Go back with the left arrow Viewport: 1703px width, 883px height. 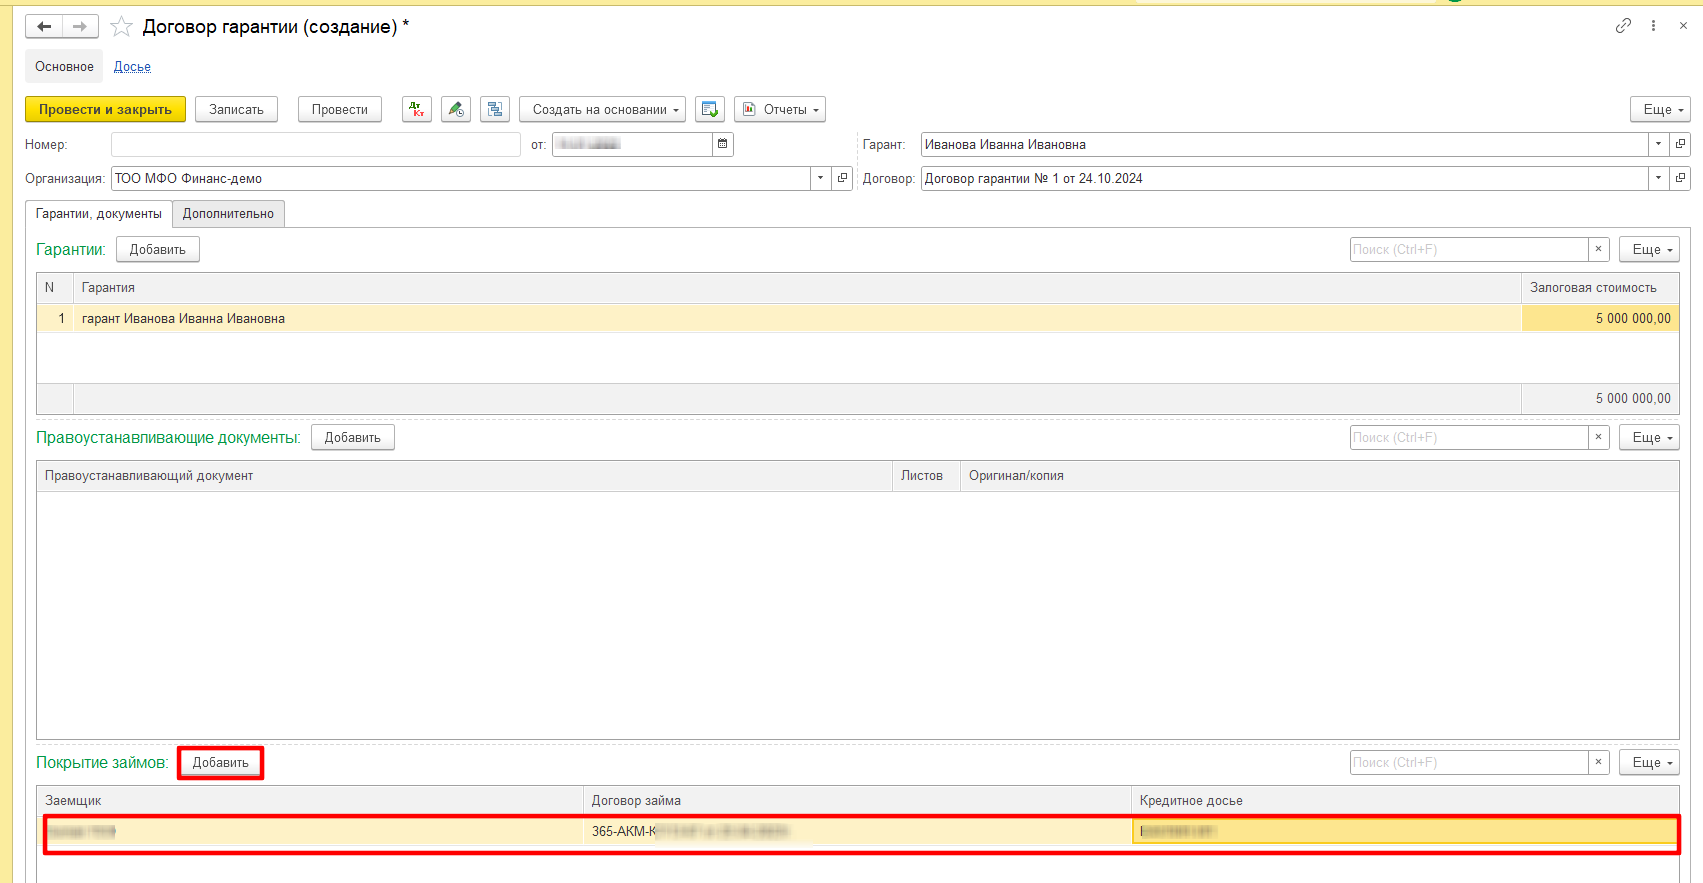click(x=44, y=27)
